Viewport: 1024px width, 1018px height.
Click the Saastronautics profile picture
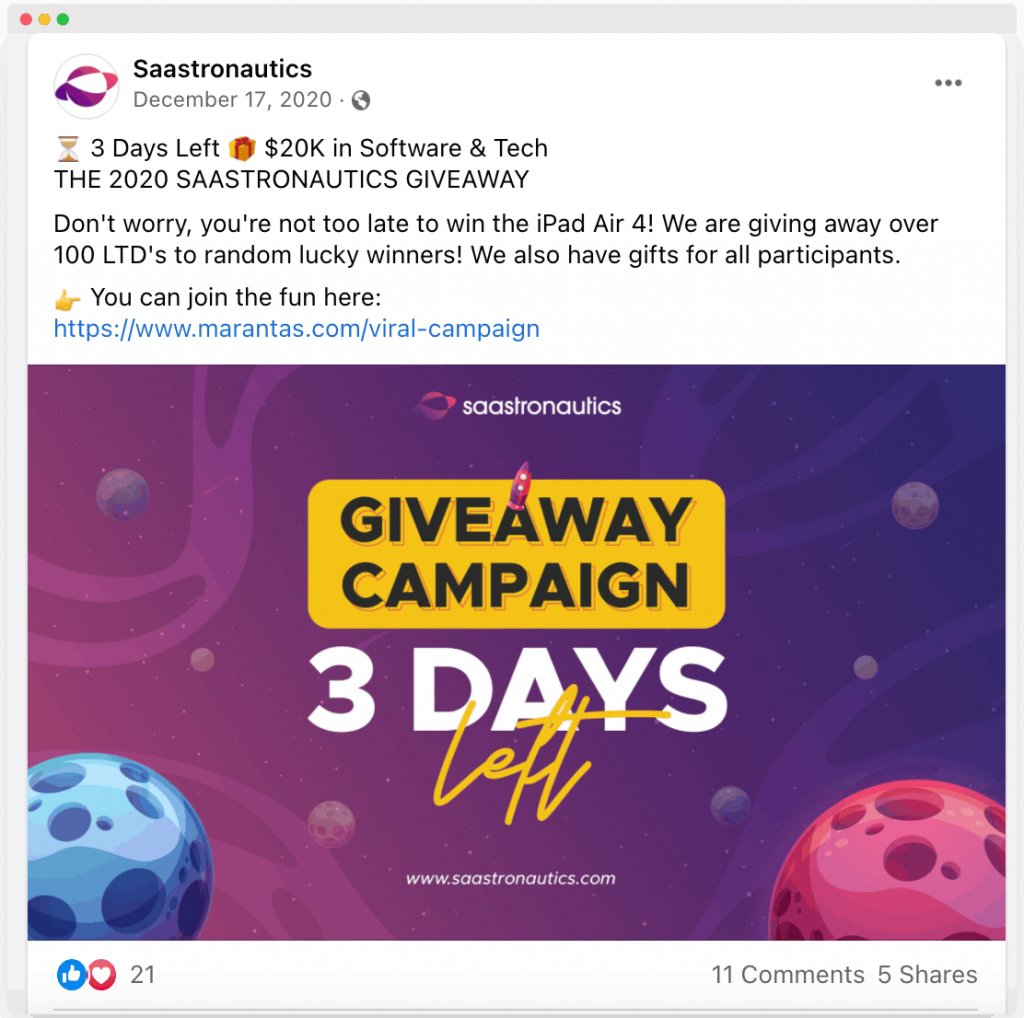86,86
